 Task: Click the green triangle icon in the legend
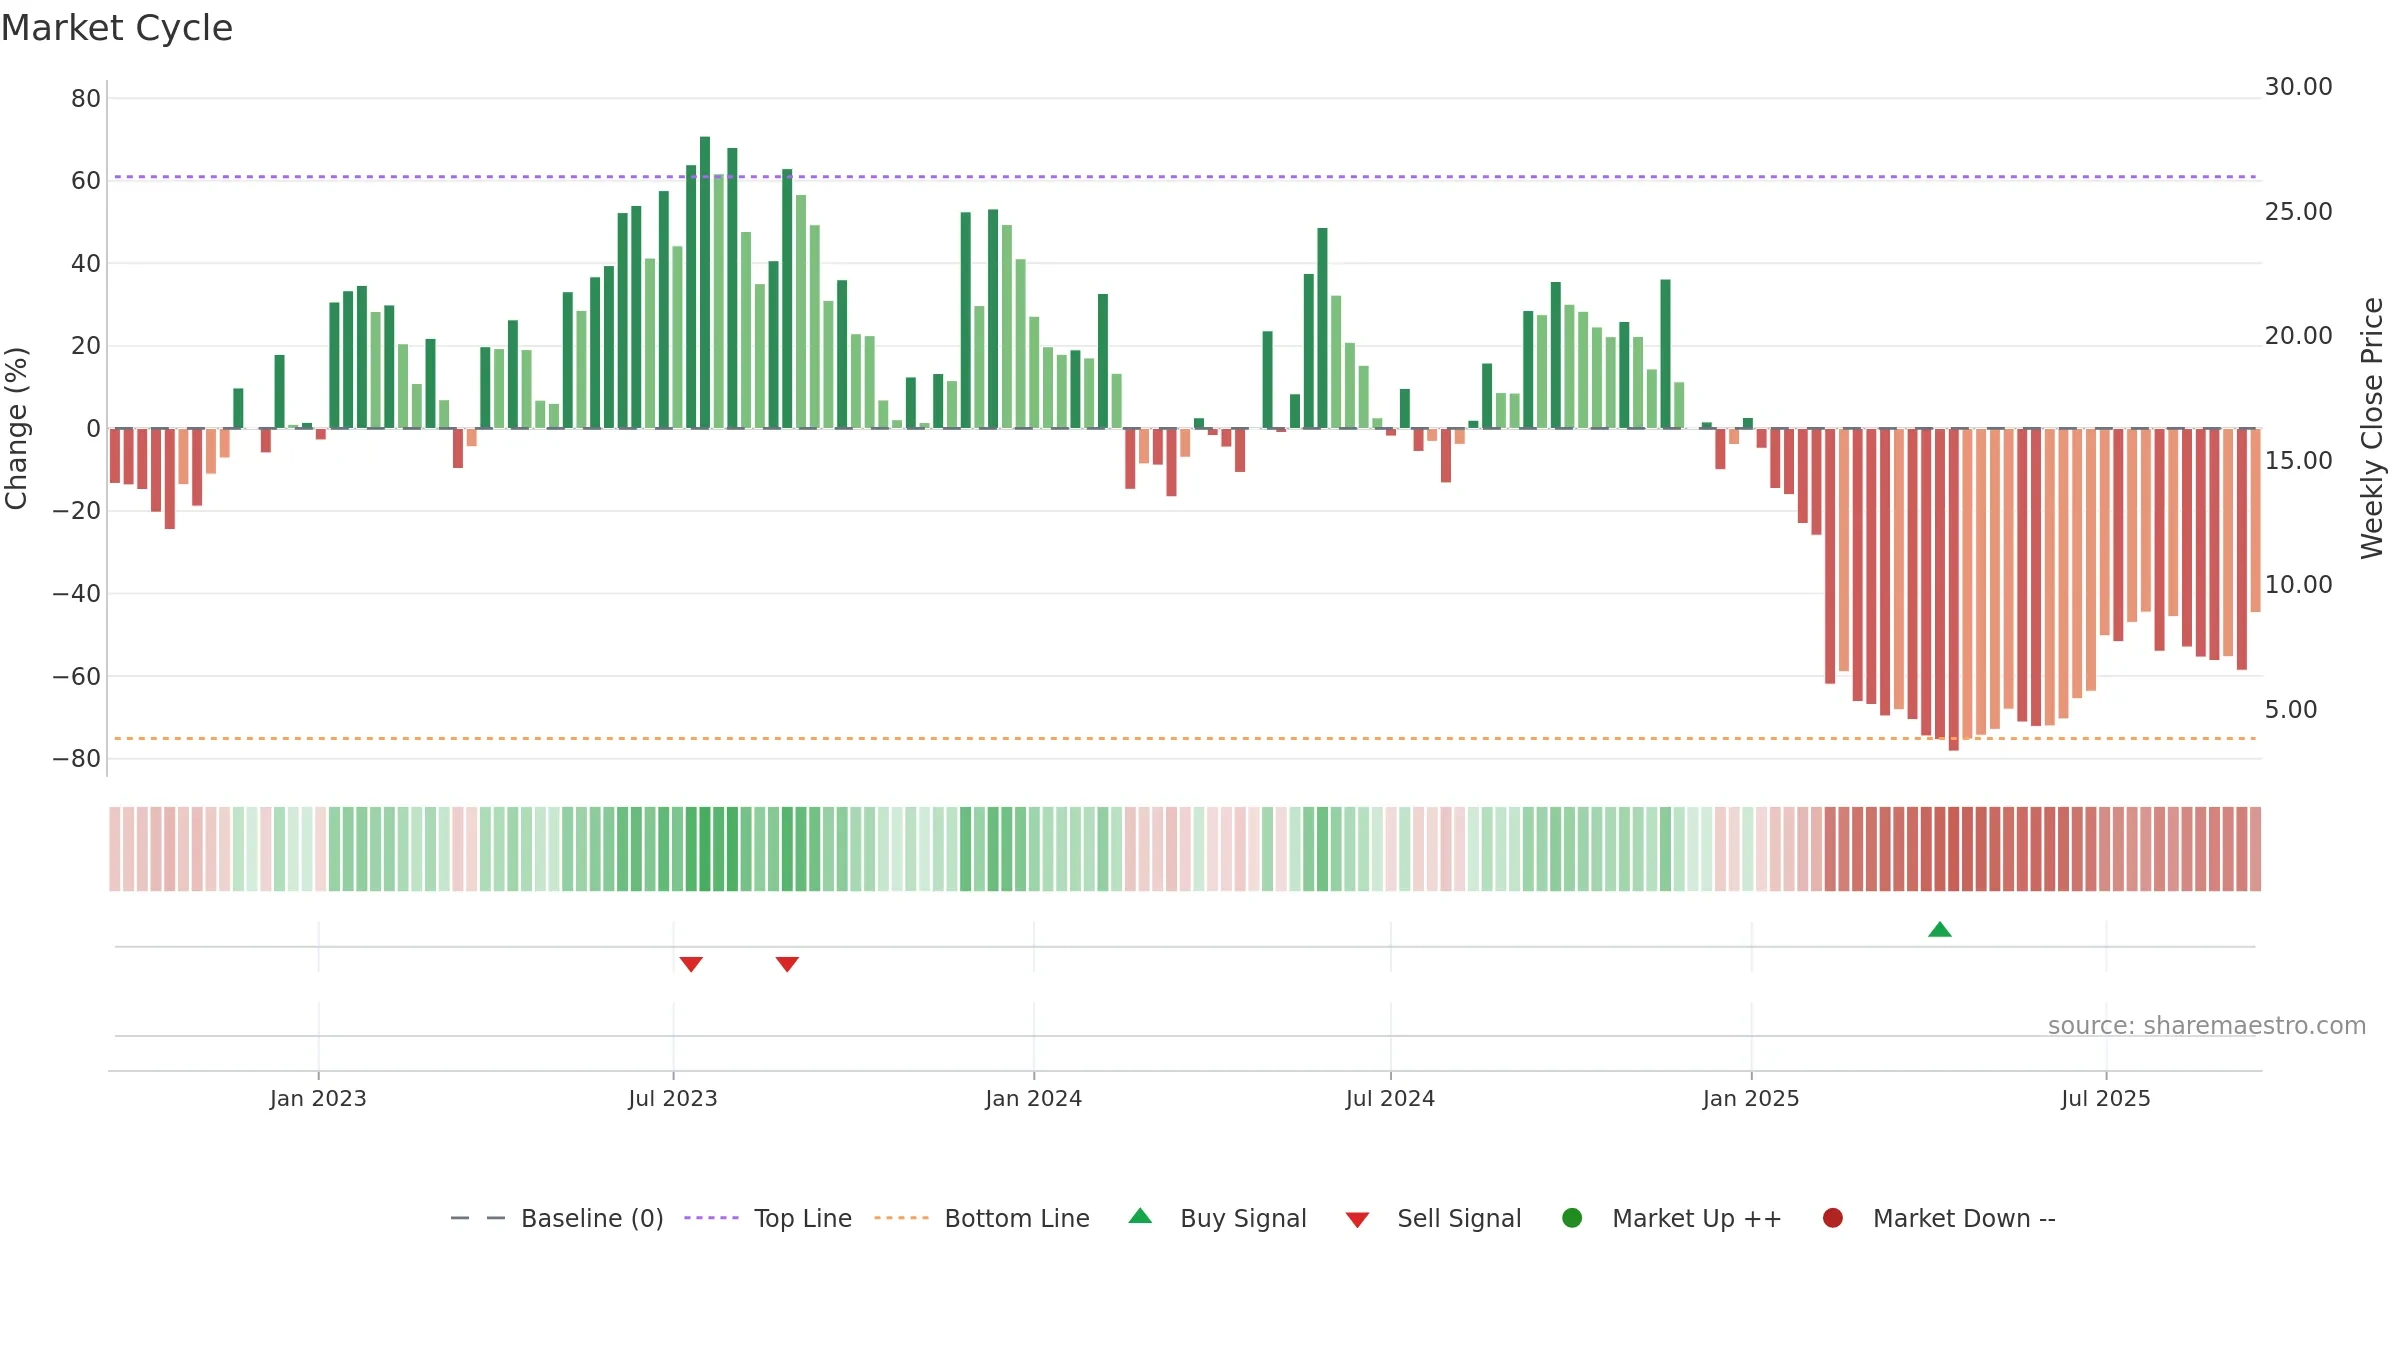pyautogui.click(x=1140, y=1216)
